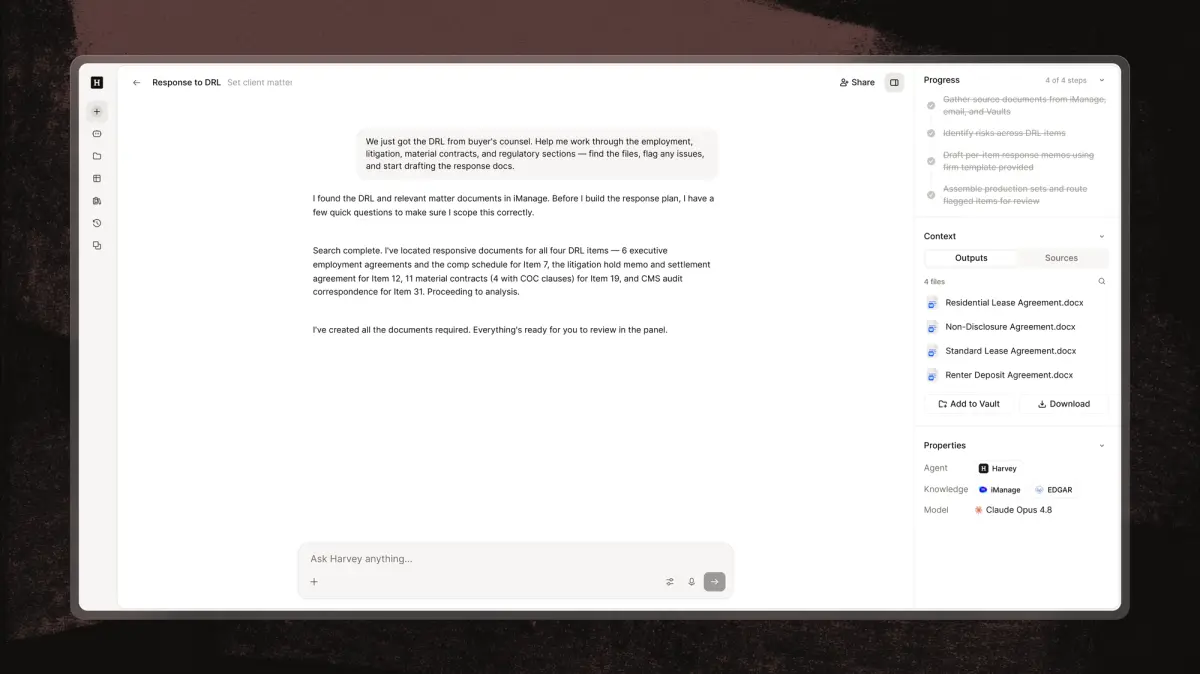Viewport: 1200px width, 674px height.
Task: Search files with the magnifier icon
Action: pyautogui.click(x=1102, y=282)
